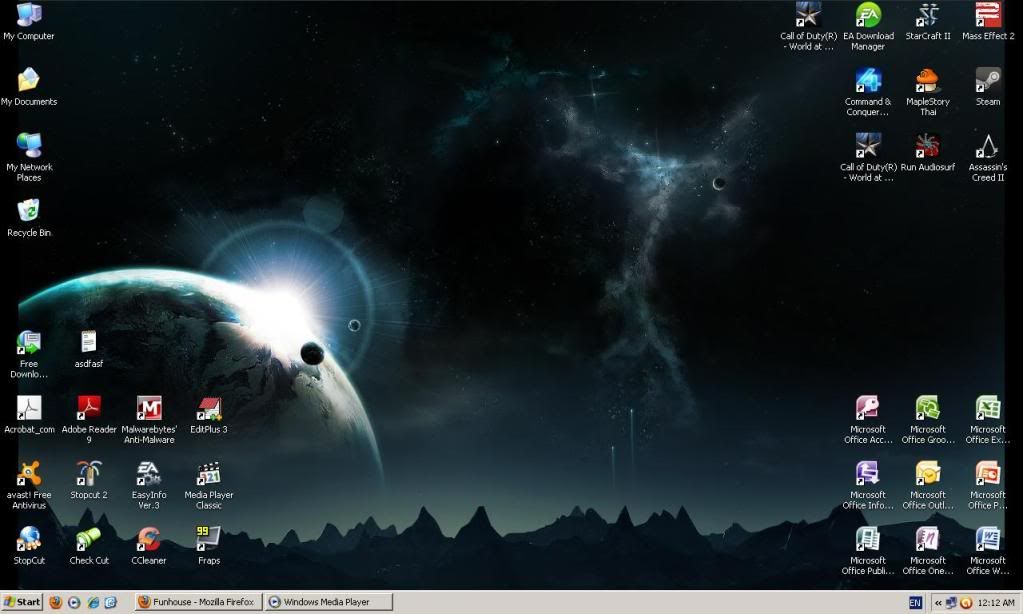Click the 12:12 AM taskbar clock
Screen dimensions: 1023x614
click(x=996, y=603)
